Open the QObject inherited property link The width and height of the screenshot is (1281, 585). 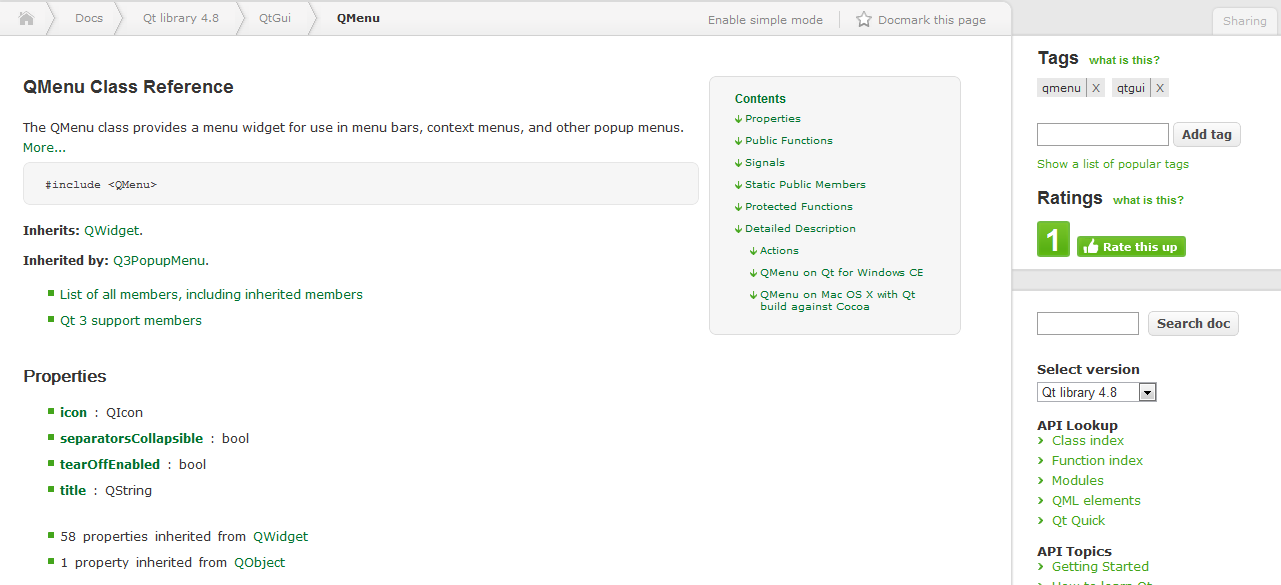[259, 563]
